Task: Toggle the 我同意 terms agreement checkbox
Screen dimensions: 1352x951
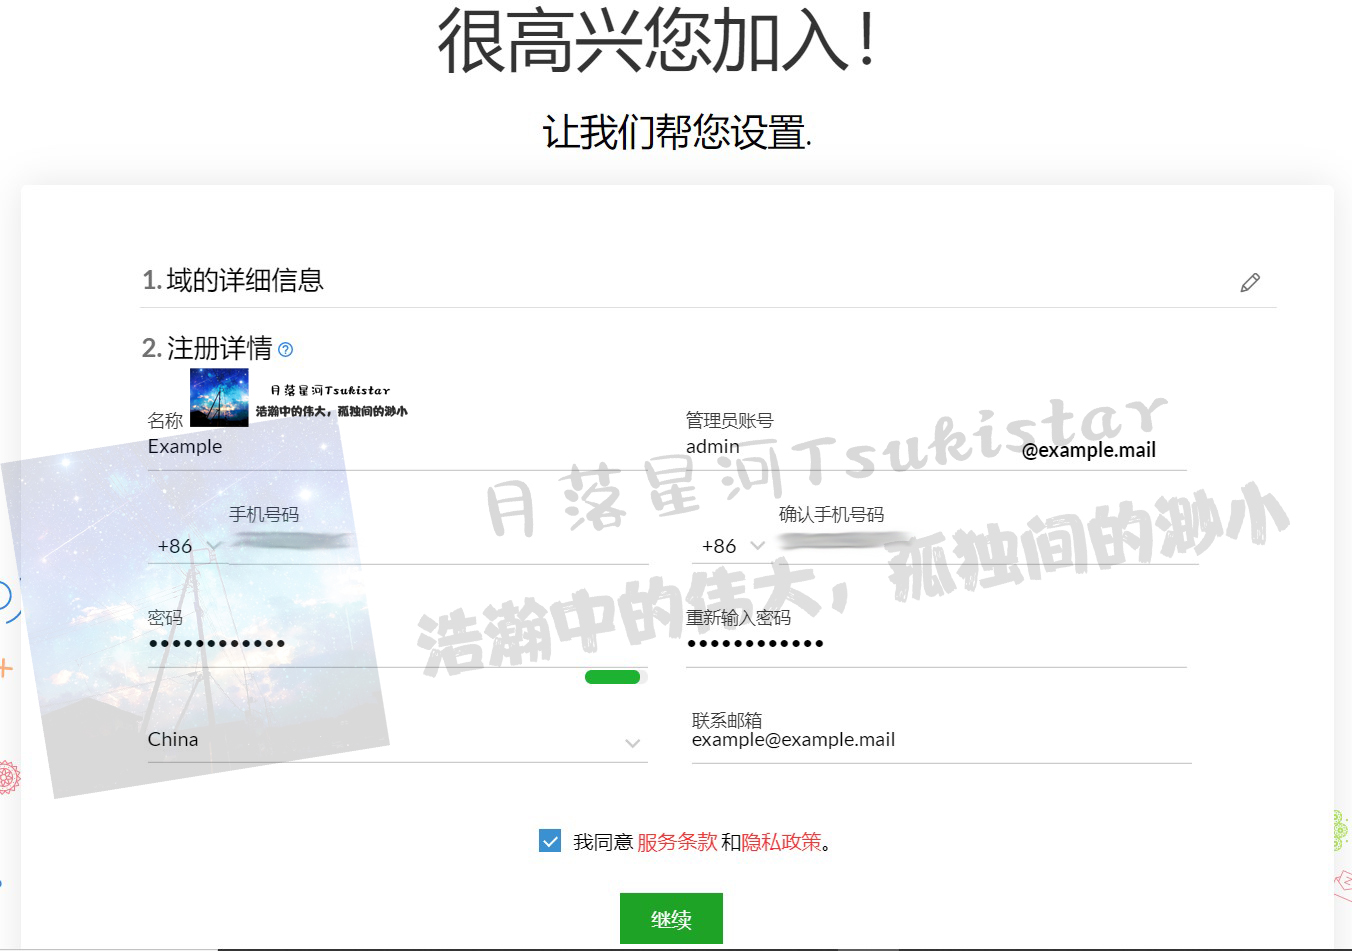Action: [x=550, y=841]
